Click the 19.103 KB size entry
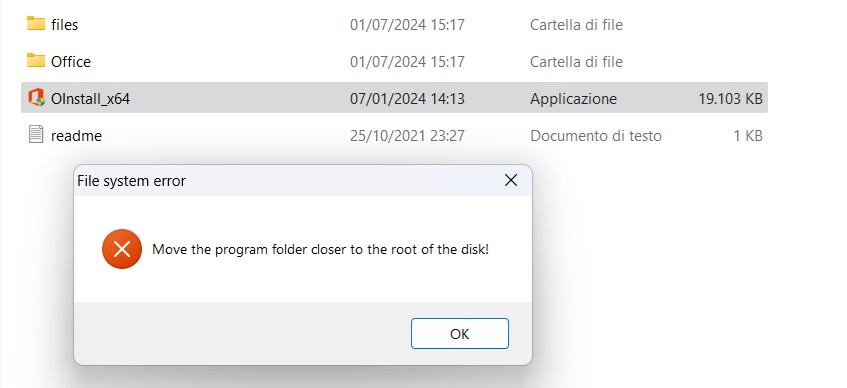Viewport: 847px width, 388px height. point(730,99)
